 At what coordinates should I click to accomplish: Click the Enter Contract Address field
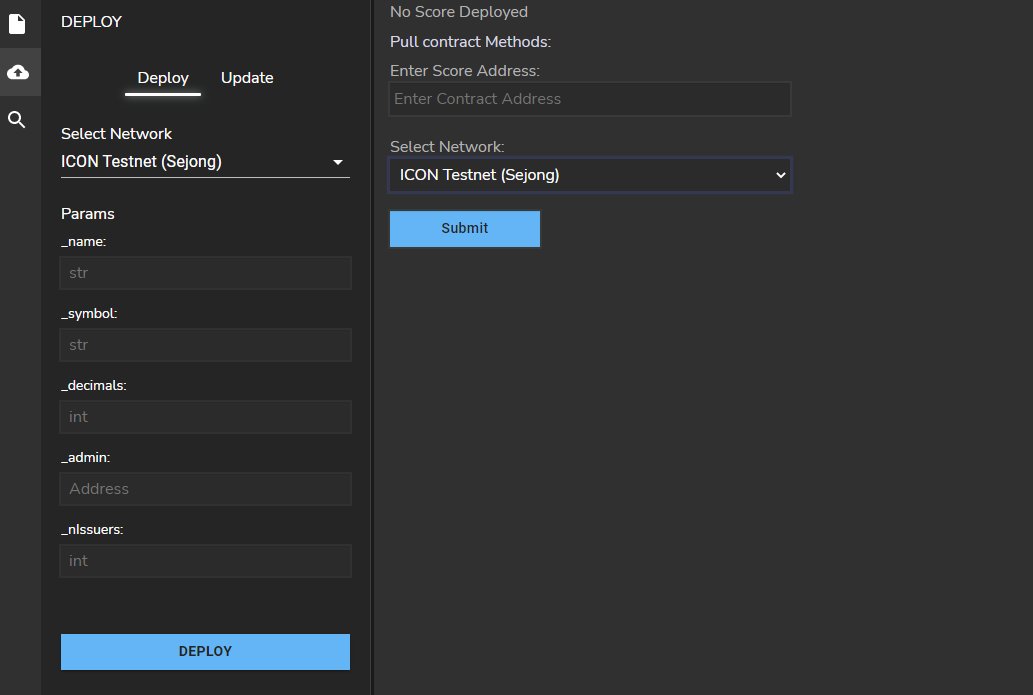(x=590, y=99)
